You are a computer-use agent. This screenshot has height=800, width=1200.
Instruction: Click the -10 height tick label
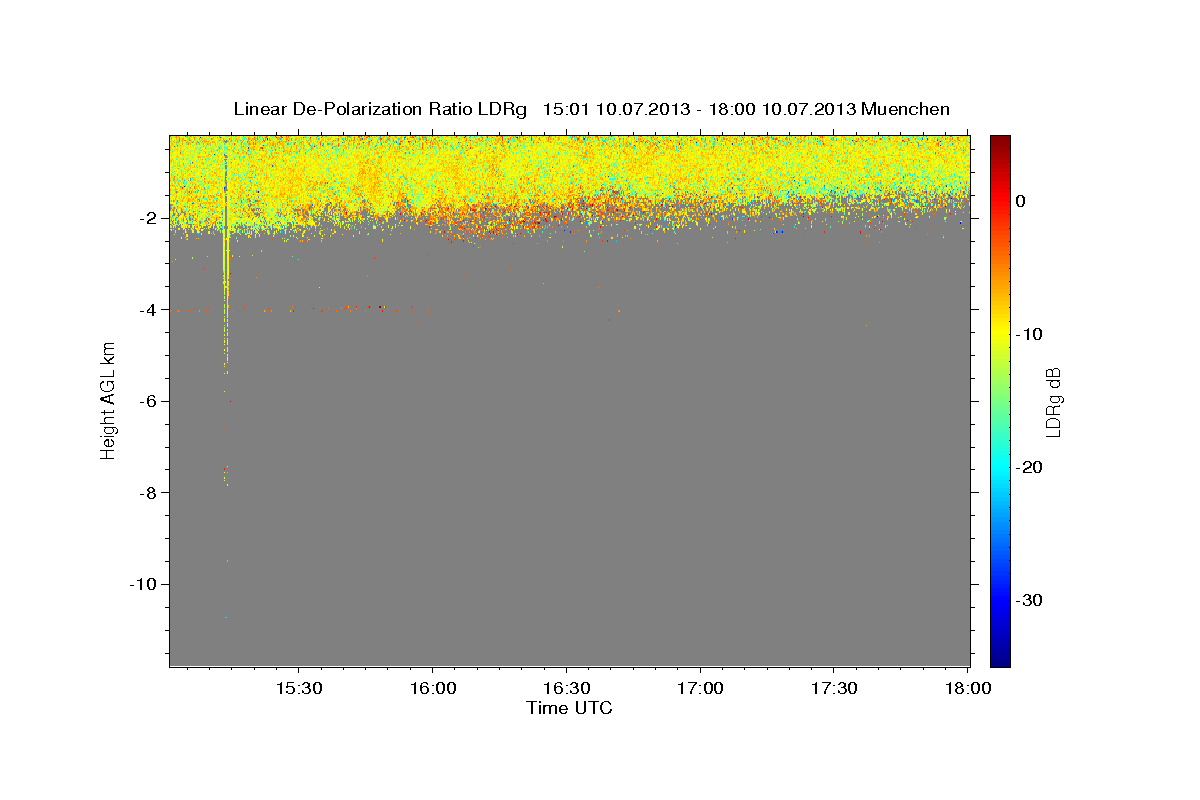pos(142,584)
